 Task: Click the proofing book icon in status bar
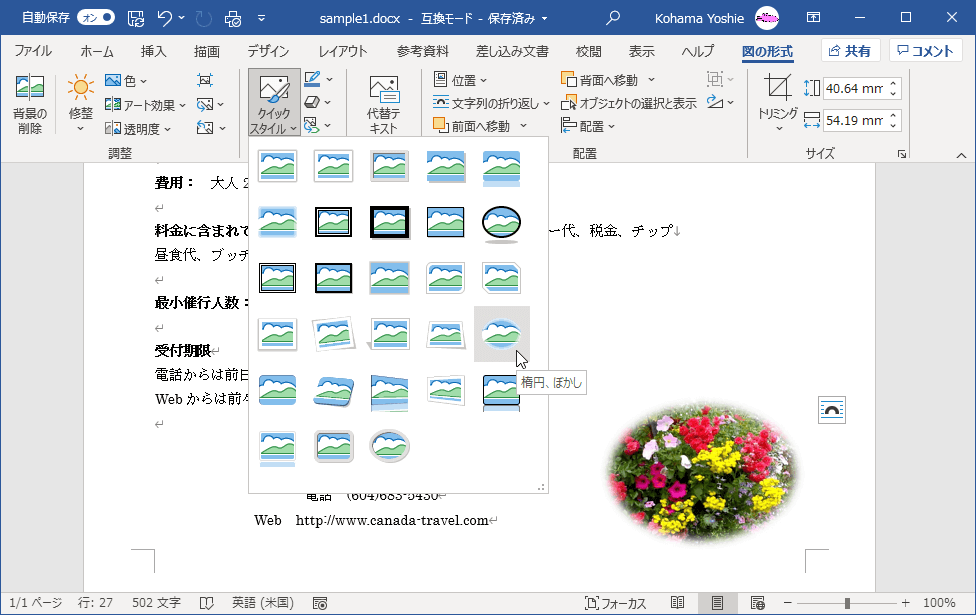pyautogui.click(x=207, y=603)
